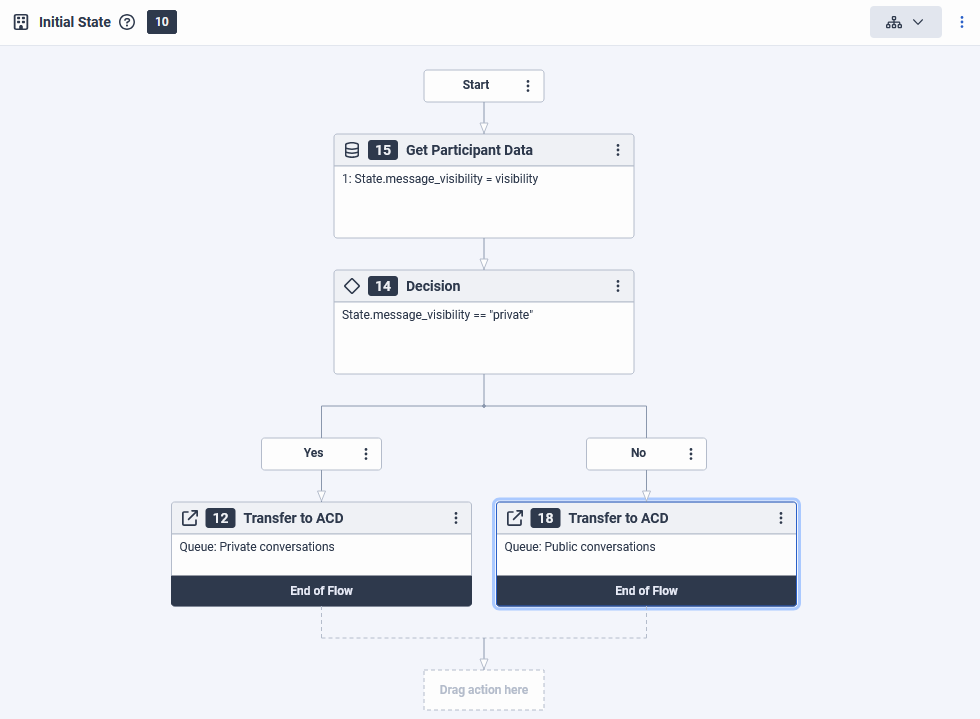
Task: Click the Initial State building icon
Action: [x=21, y=22]
